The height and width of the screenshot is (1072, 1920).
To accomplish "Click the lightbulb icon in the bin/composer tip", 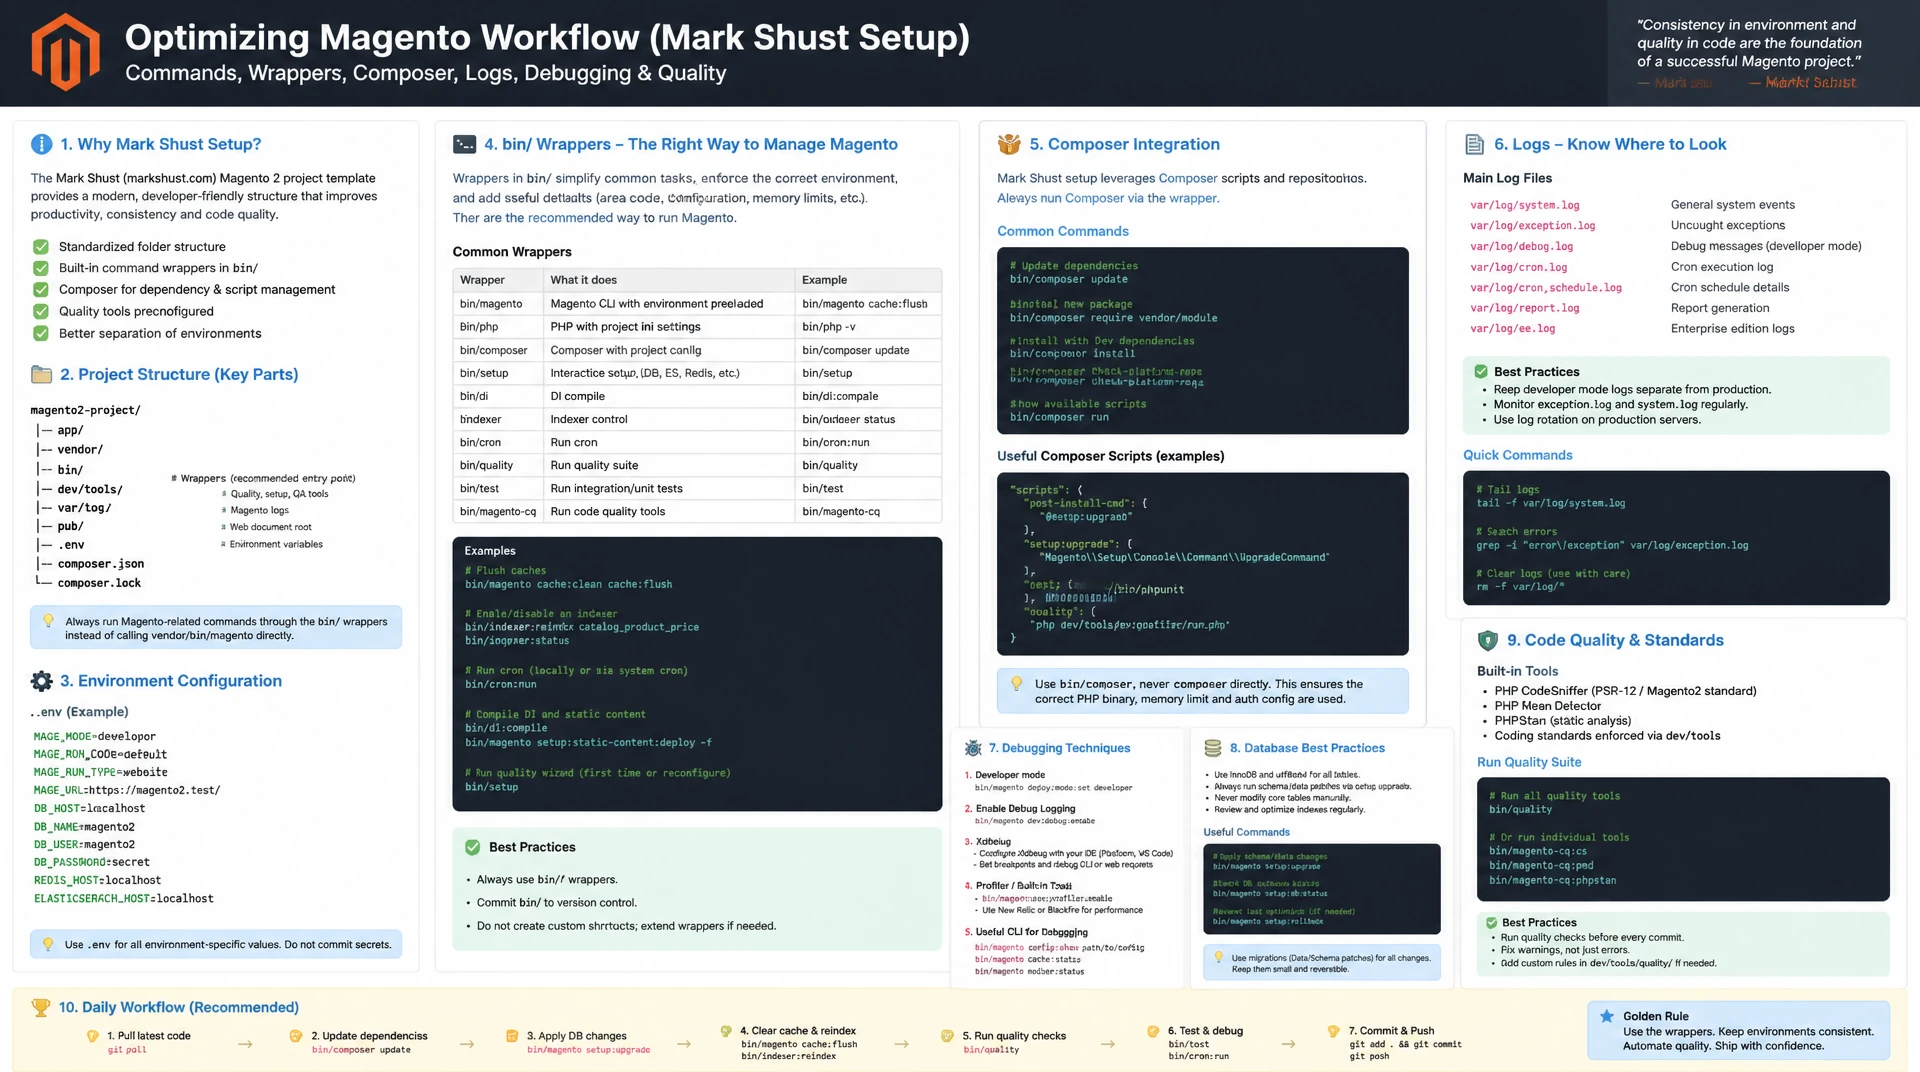I will point(1016,684).
